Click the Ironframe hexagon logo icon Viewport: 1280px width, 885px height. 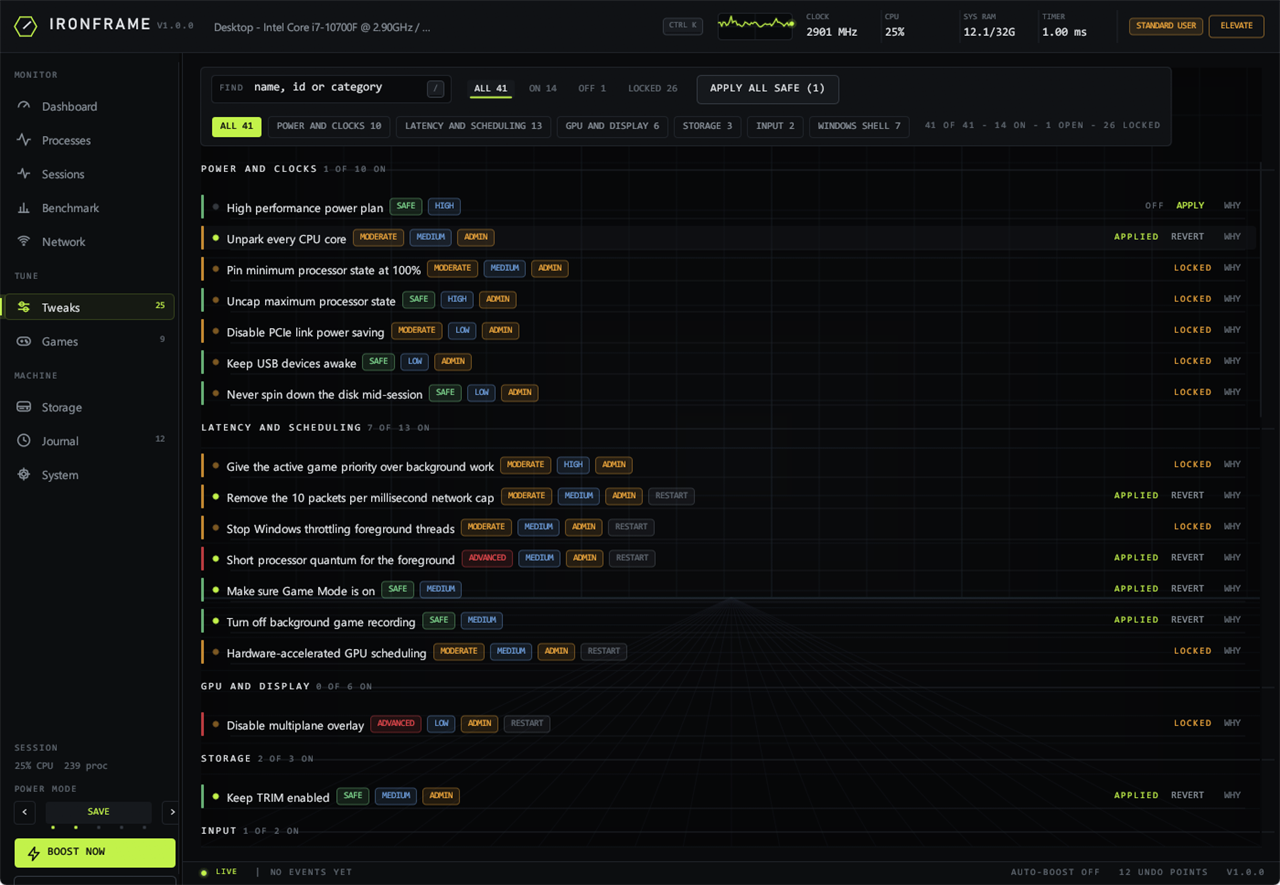click(26, 26)
